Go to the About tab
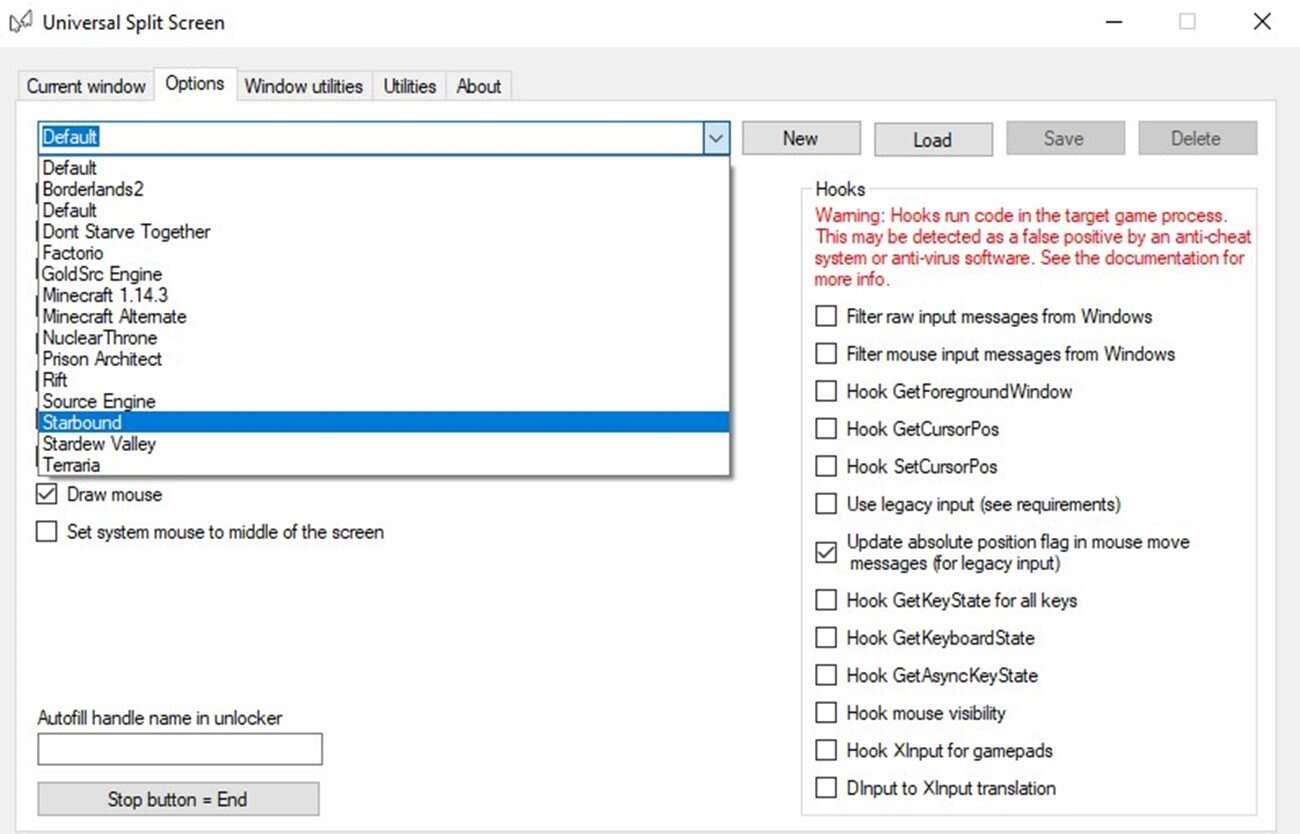 pyautogui.click(x=478, y=86)
